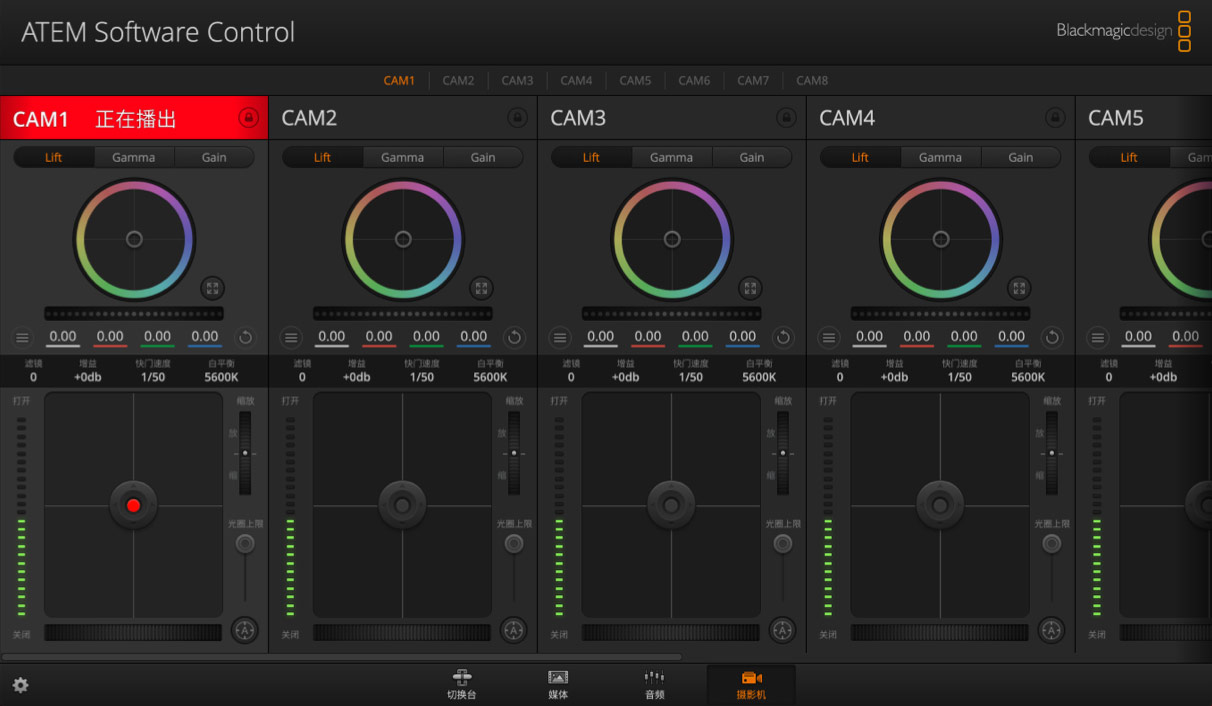1212x706 pixels.
Task: Open CAM1 settings hamburger menu
Action: pyautogui.click(x=22, y=337)
